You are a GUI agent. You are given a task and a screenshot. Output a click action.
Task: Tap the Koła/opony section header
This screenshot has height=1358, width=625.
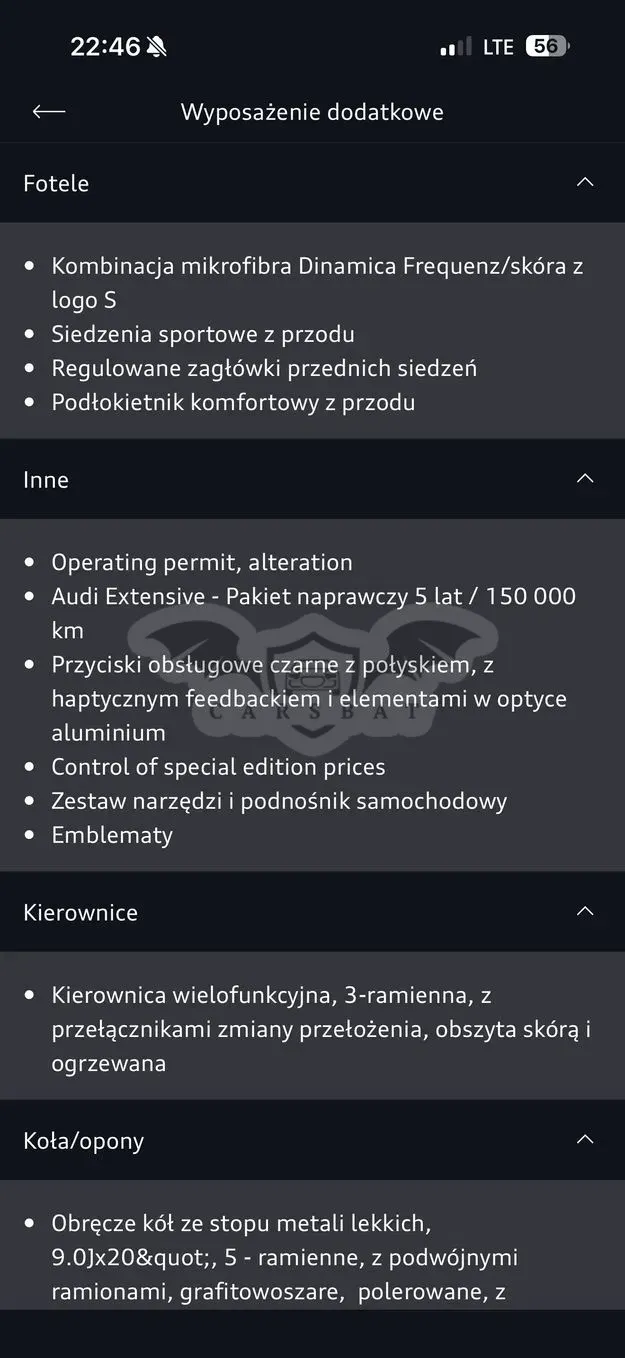point(312,1141)
